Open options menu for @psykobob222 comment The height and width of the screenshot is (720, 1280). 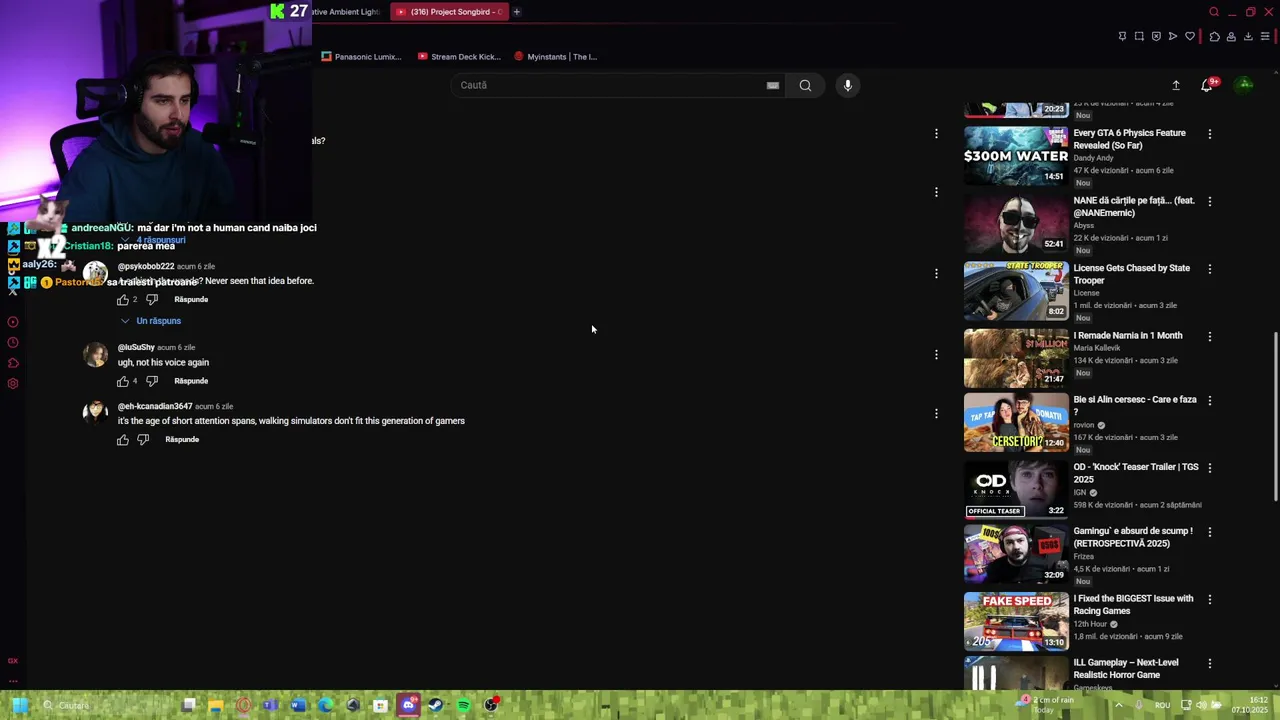pyautogui.click(x=936, y=273)
